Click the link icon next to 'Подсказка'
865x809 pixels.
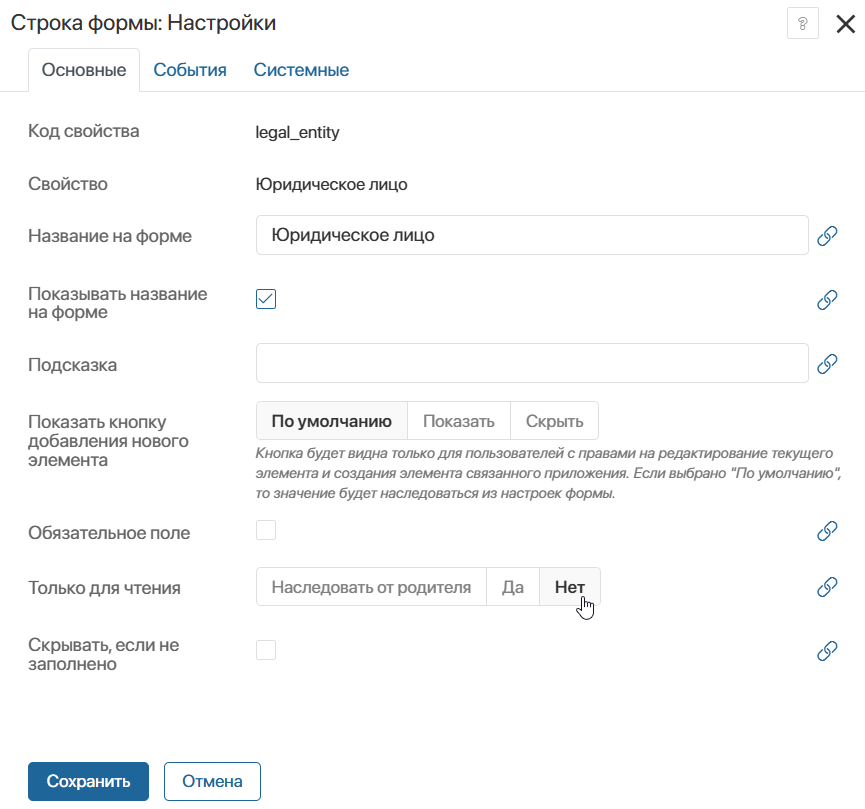tap(827, 363)
